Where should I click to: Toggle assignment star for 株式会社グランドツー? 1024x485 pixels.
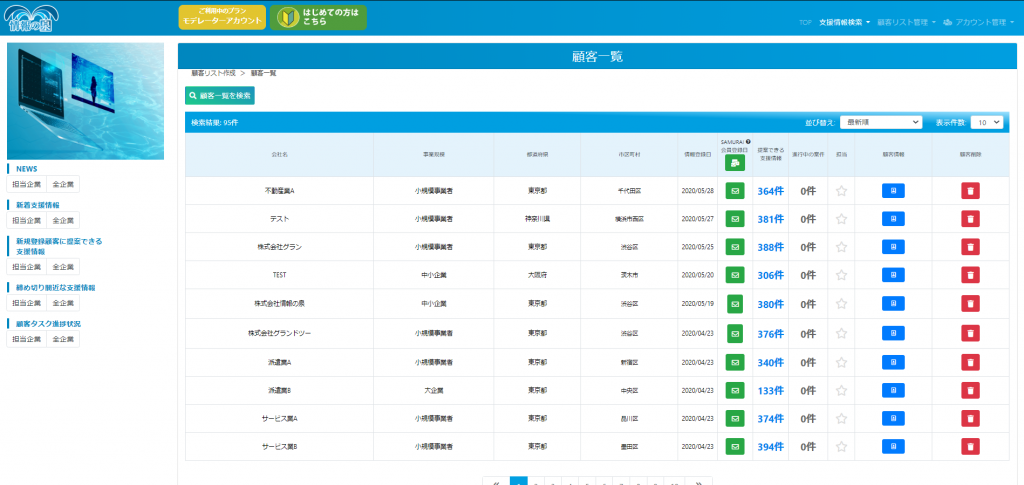[x=842, y=333]
